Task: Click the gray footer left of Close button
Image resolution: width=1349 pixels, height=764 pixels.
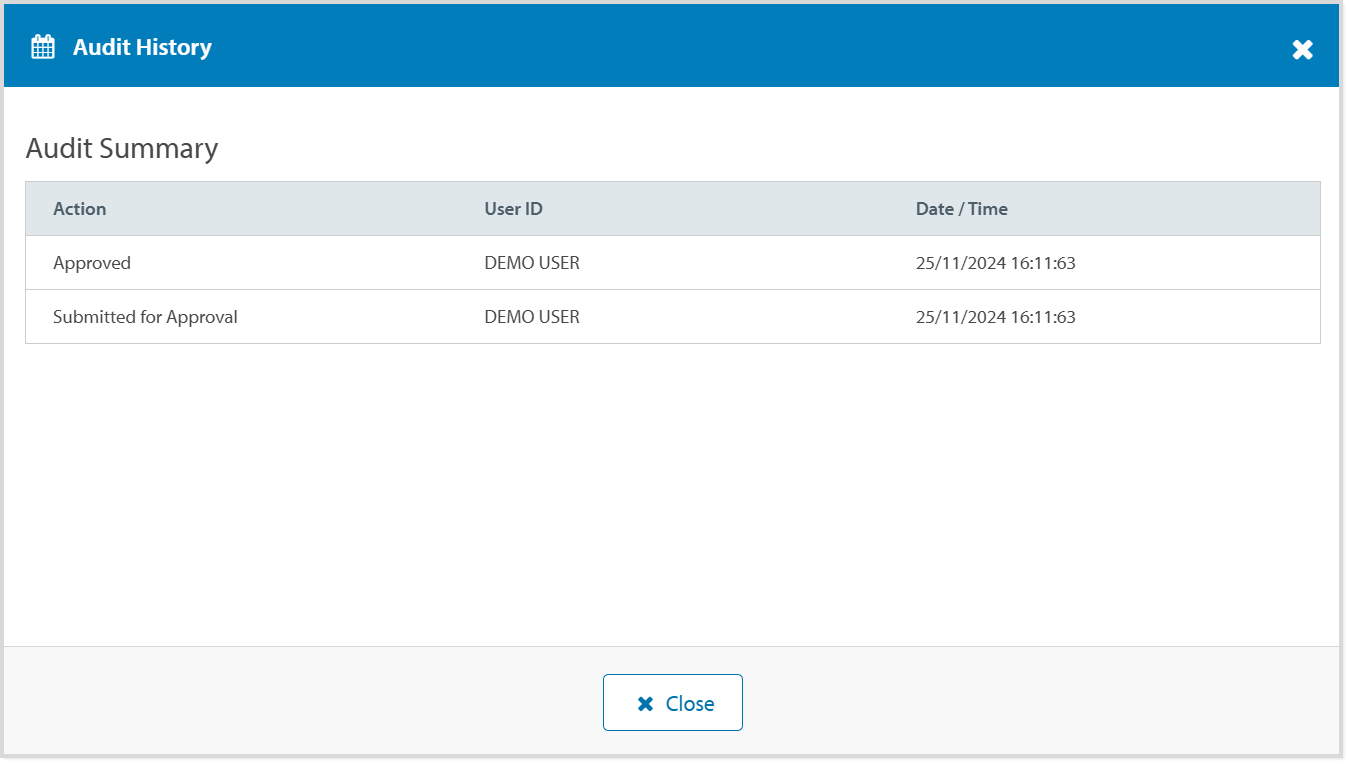Action: [x=300, y=702]
